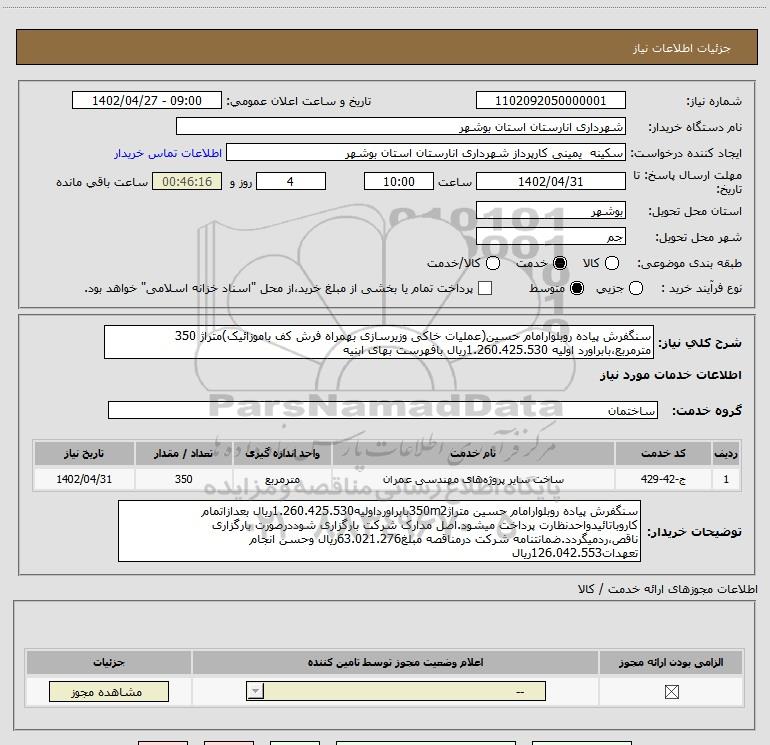The height and width of the screenshot is (745, 770).
Task: Click the توضیحات خریدار text area
Action: click(x=379, y=531)
